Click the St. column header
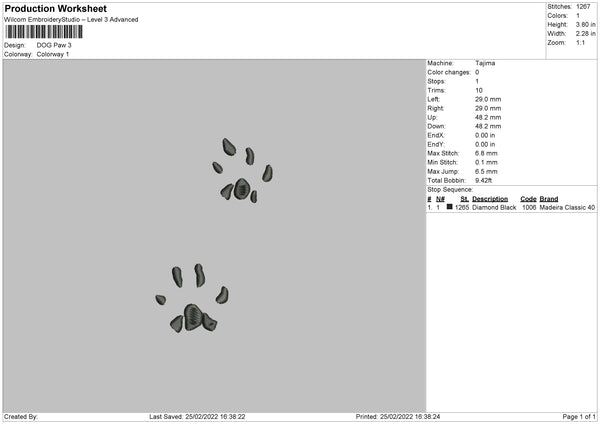This screenshot has width=600, height=424. coord(465,199)
